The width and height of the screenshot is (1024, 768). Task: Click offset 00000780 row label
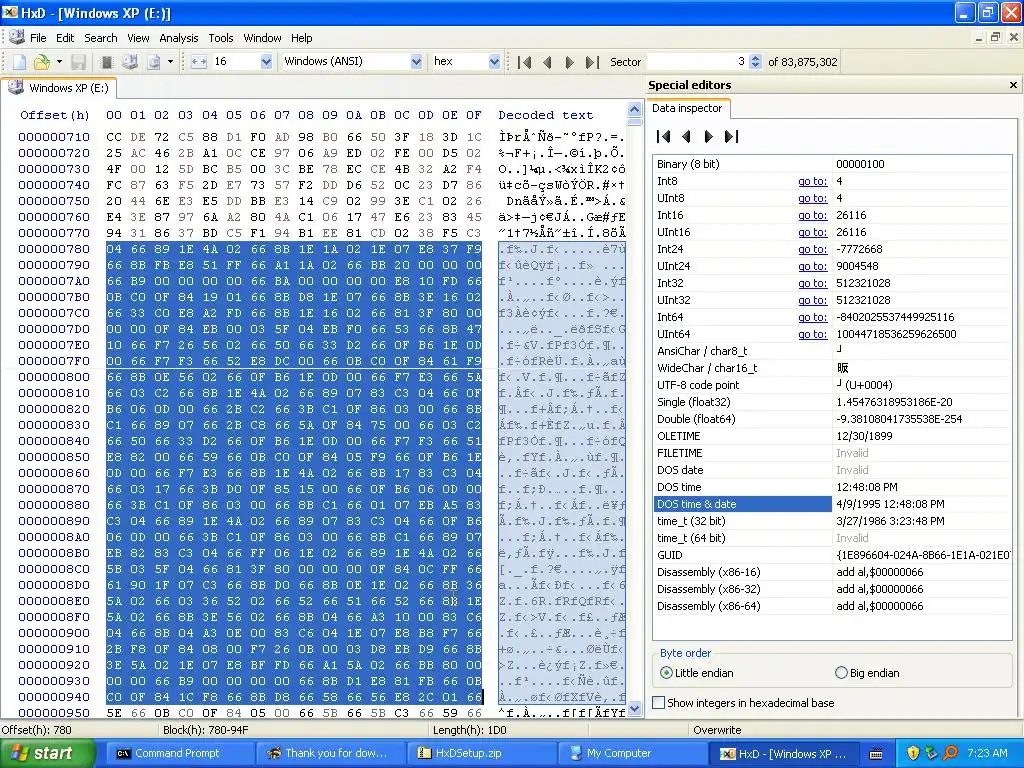54,249
